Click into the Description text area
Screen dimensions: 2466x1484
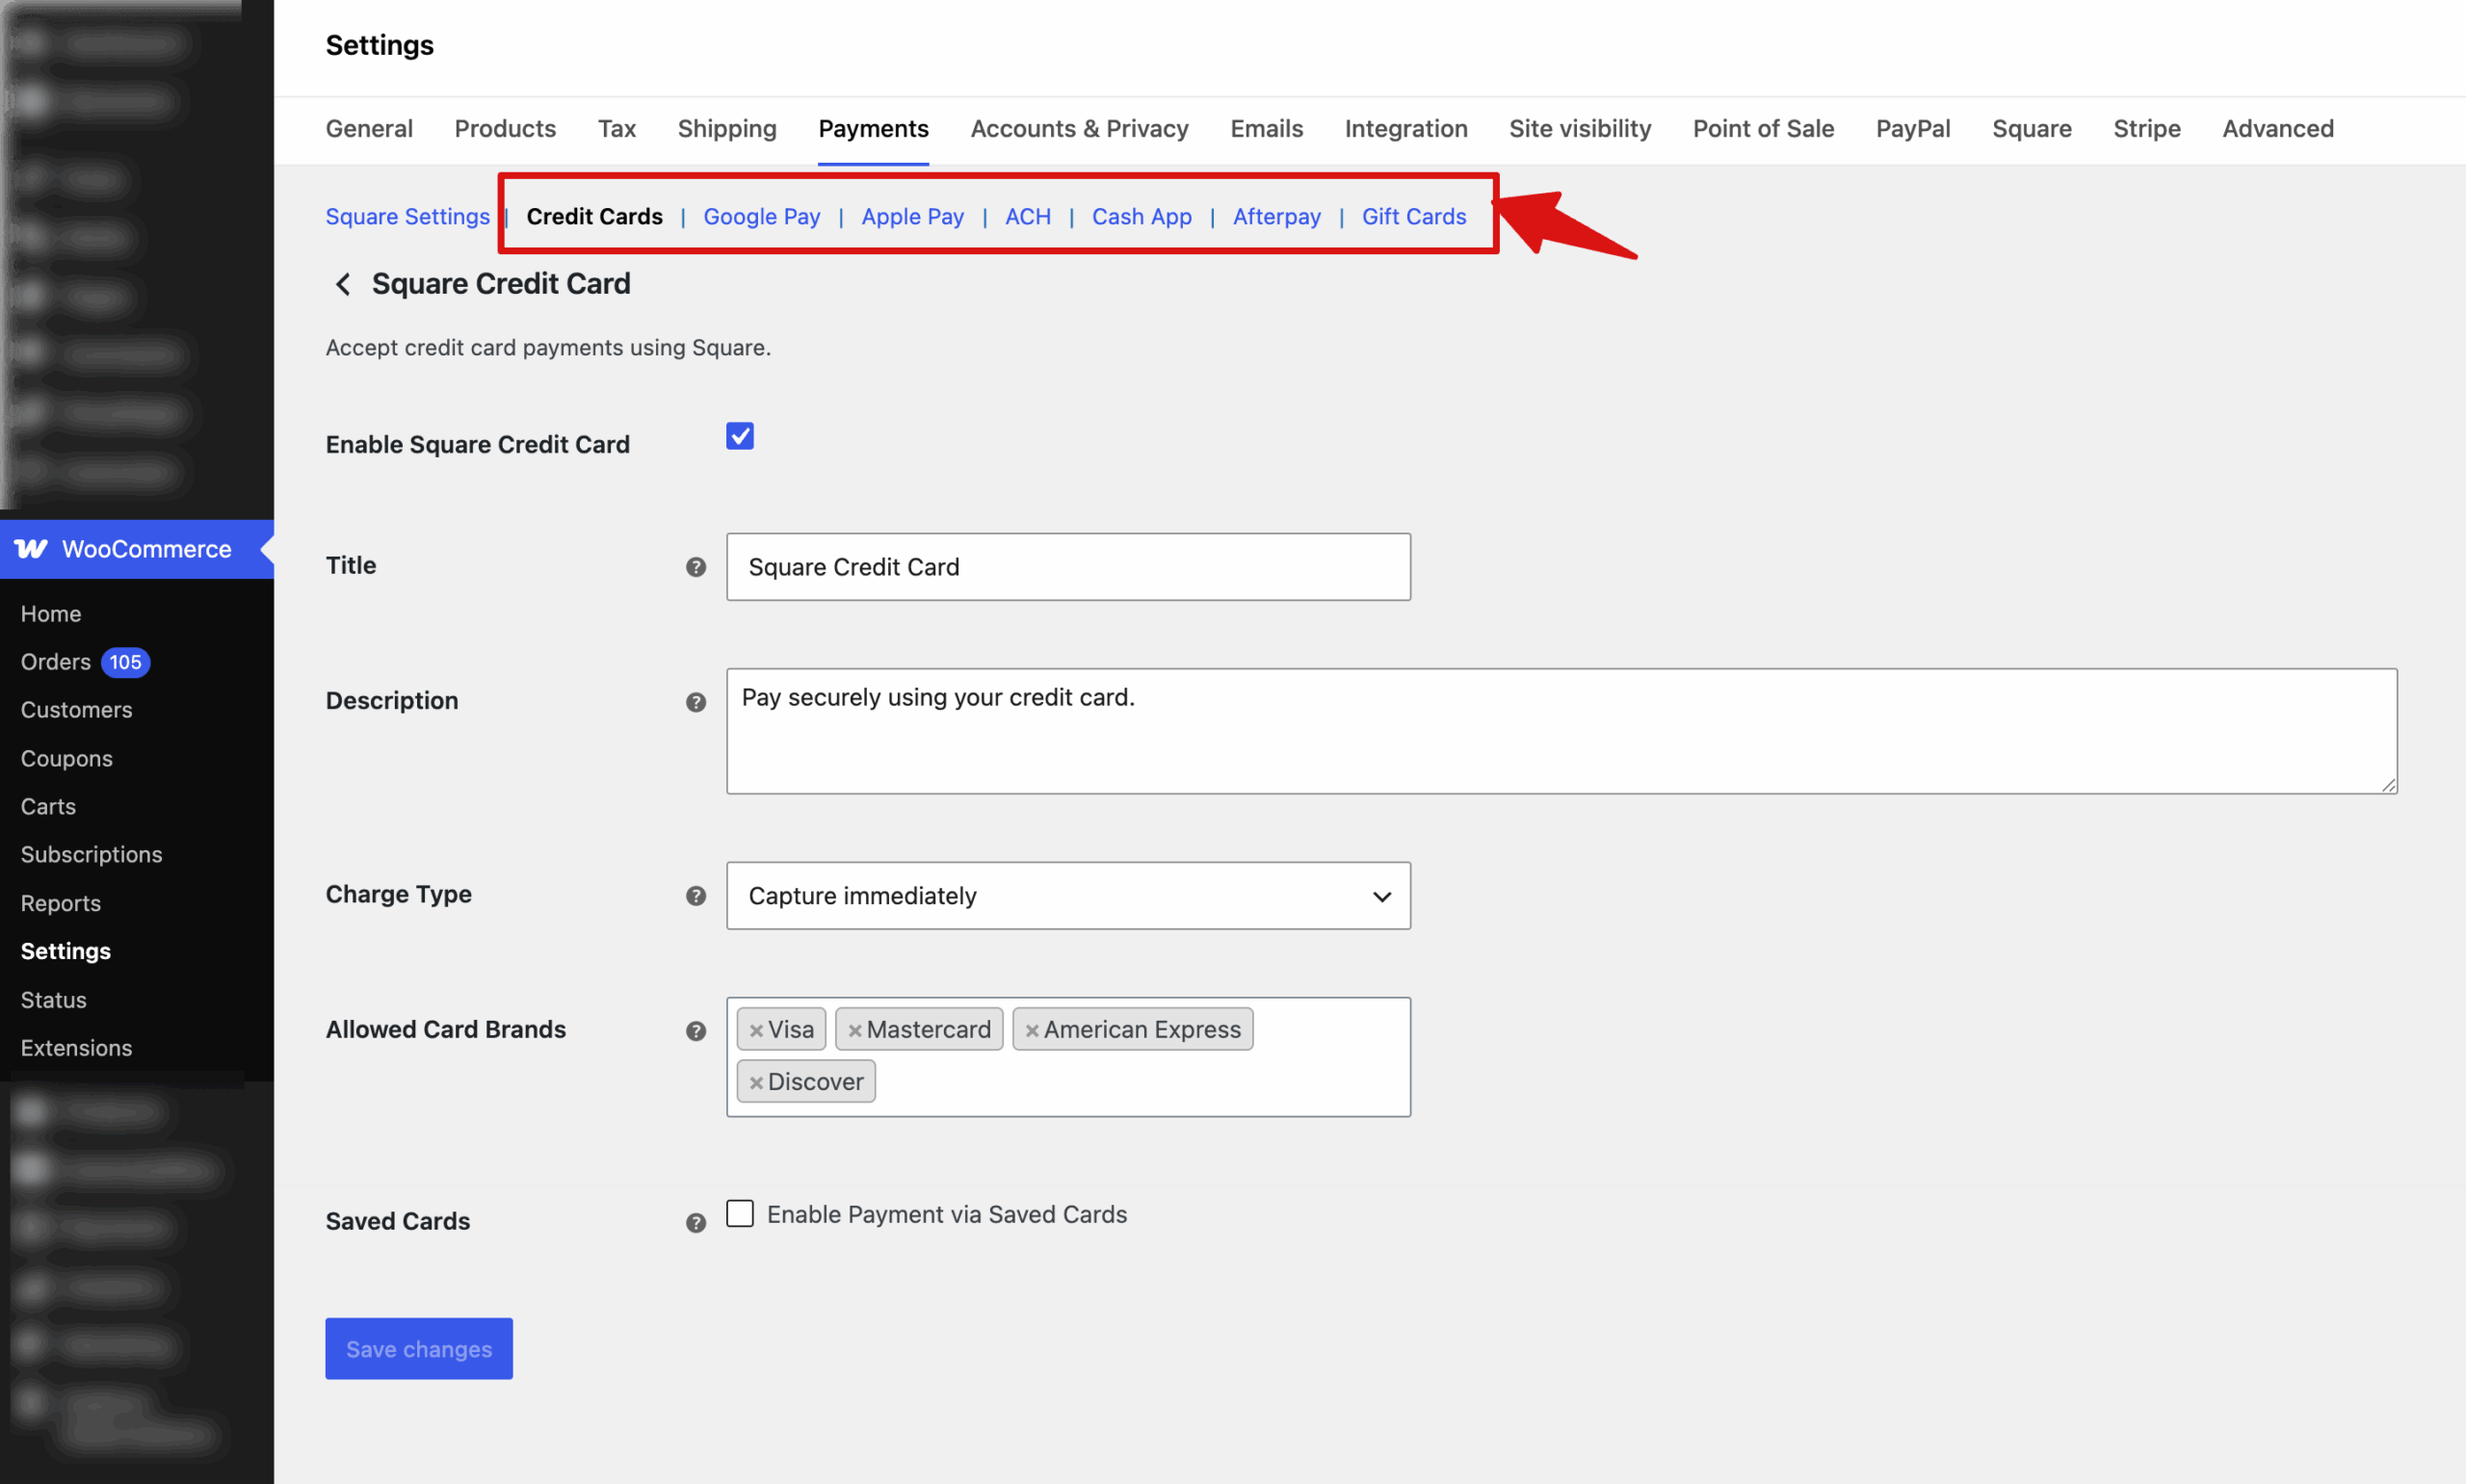click(x=1561, y=731)
